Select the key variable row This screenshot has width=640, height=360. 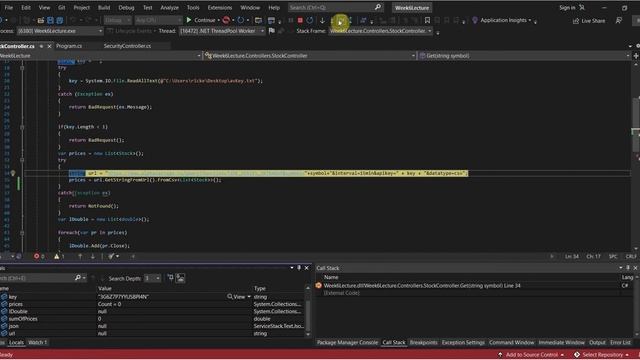(153, 297)
